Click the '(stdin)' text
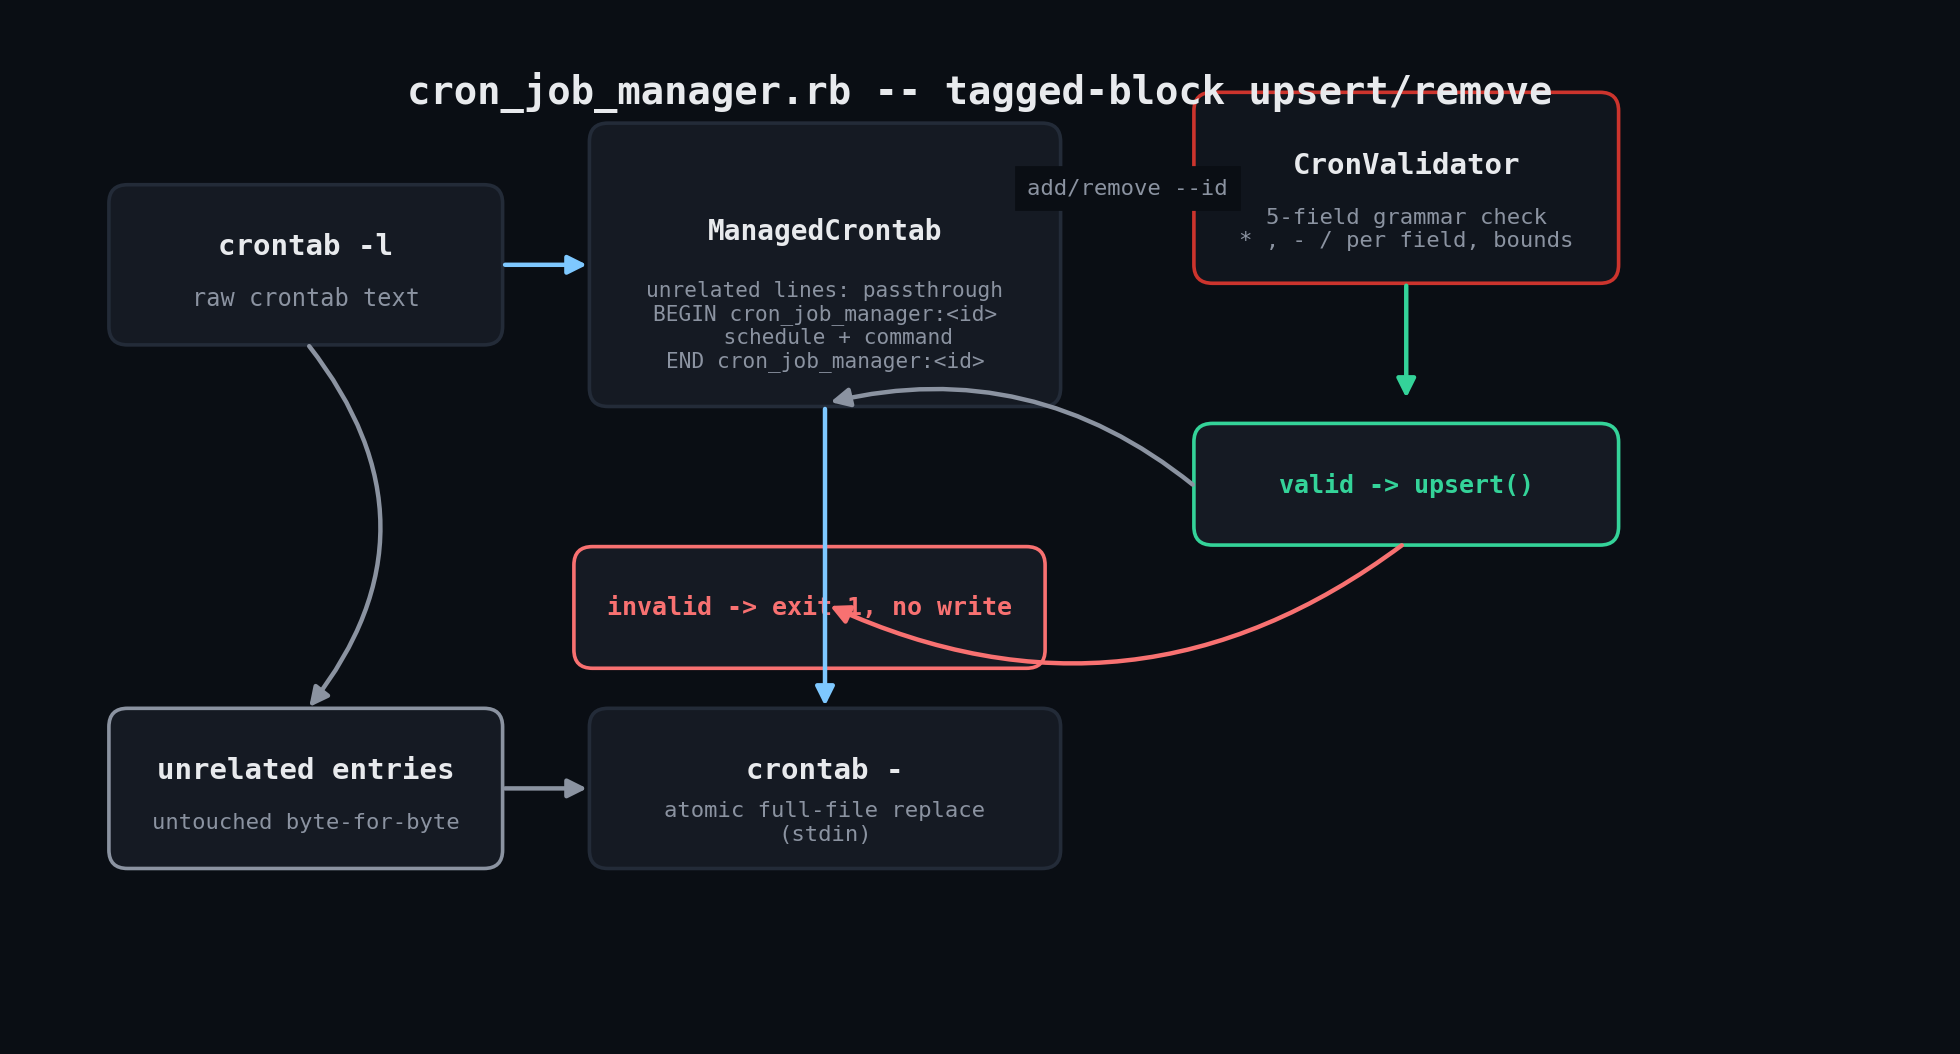The image size is (1960, 1054). point(825,834)
